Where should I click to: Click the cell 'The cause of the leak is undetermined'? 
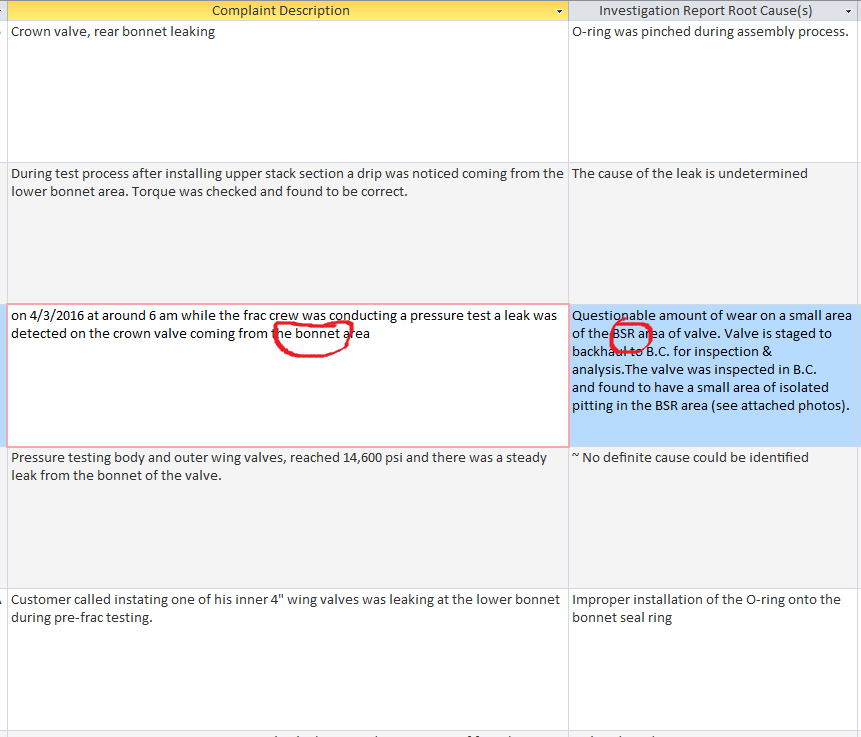[x=714, y=233]
